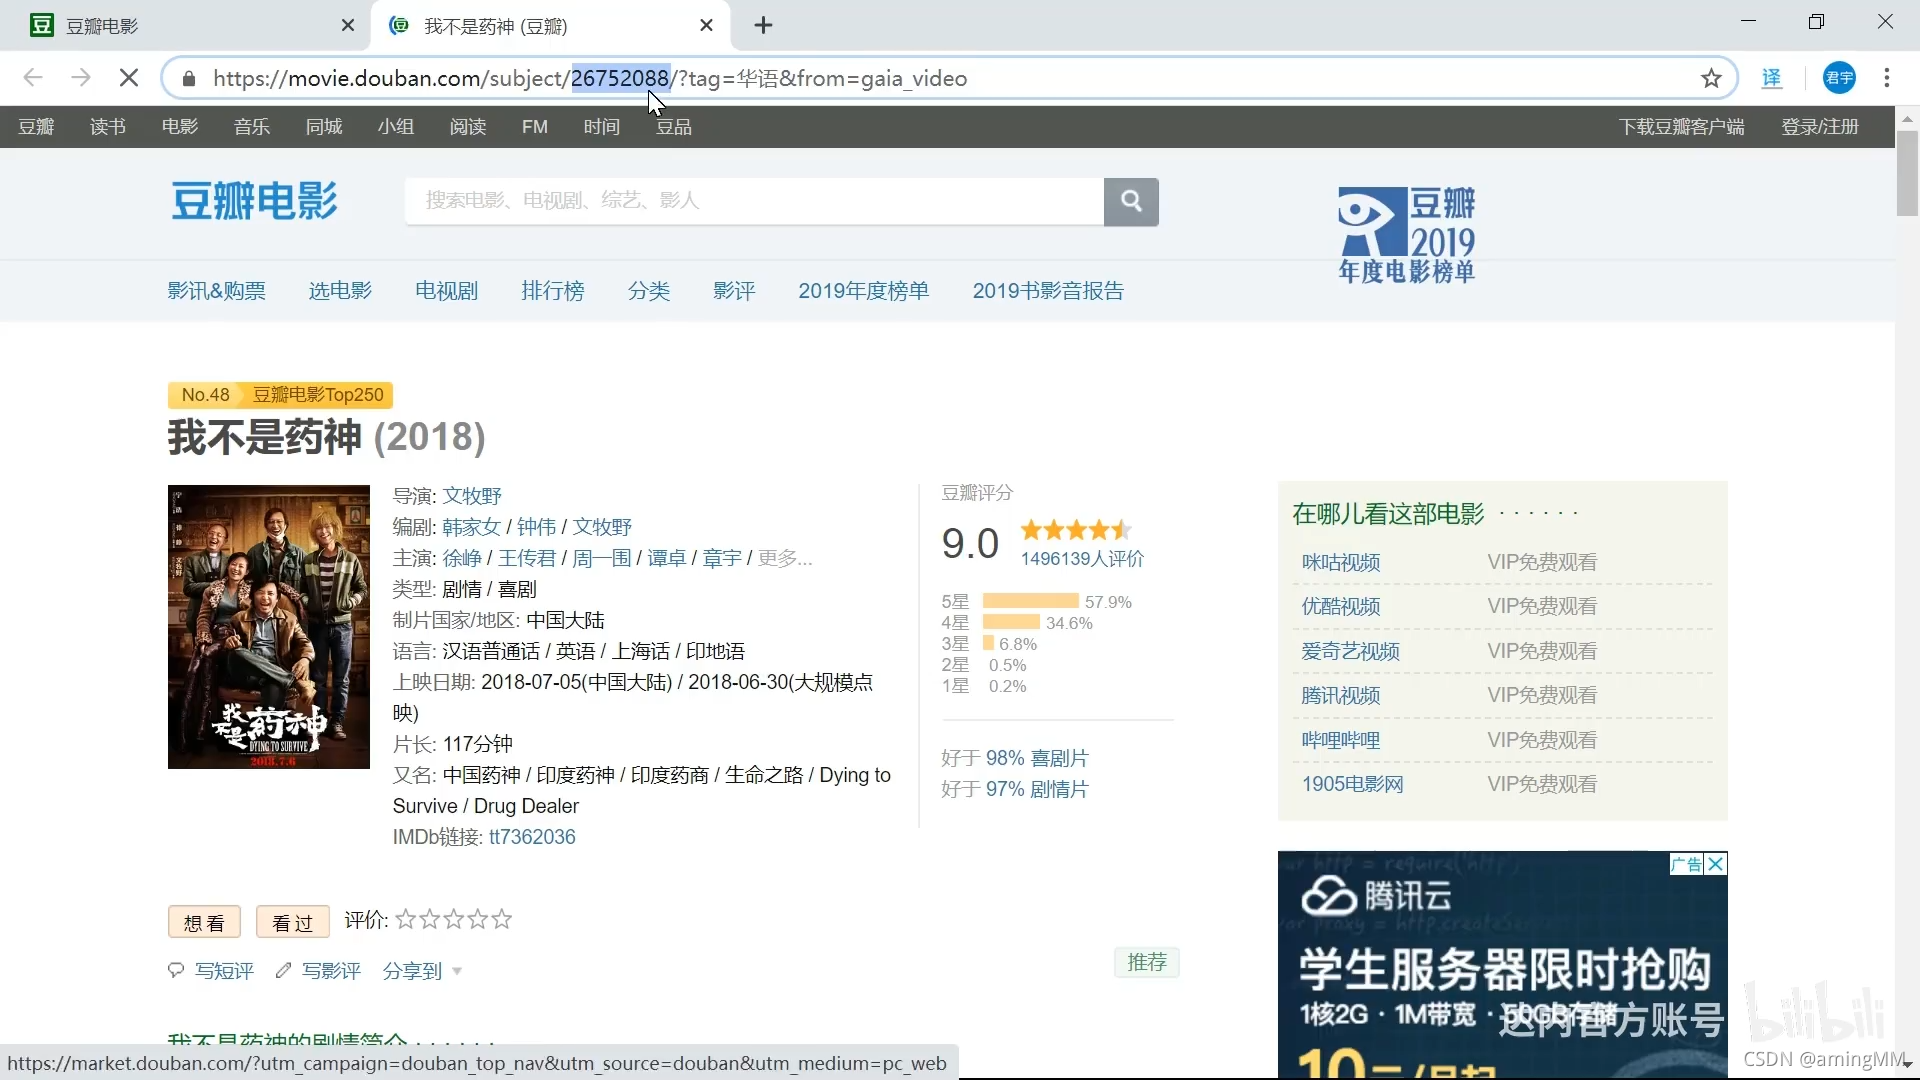This screenshot has width=1920, height=1080.
Task: Open Chrome three-dot menu
Action: (1886, 78)
